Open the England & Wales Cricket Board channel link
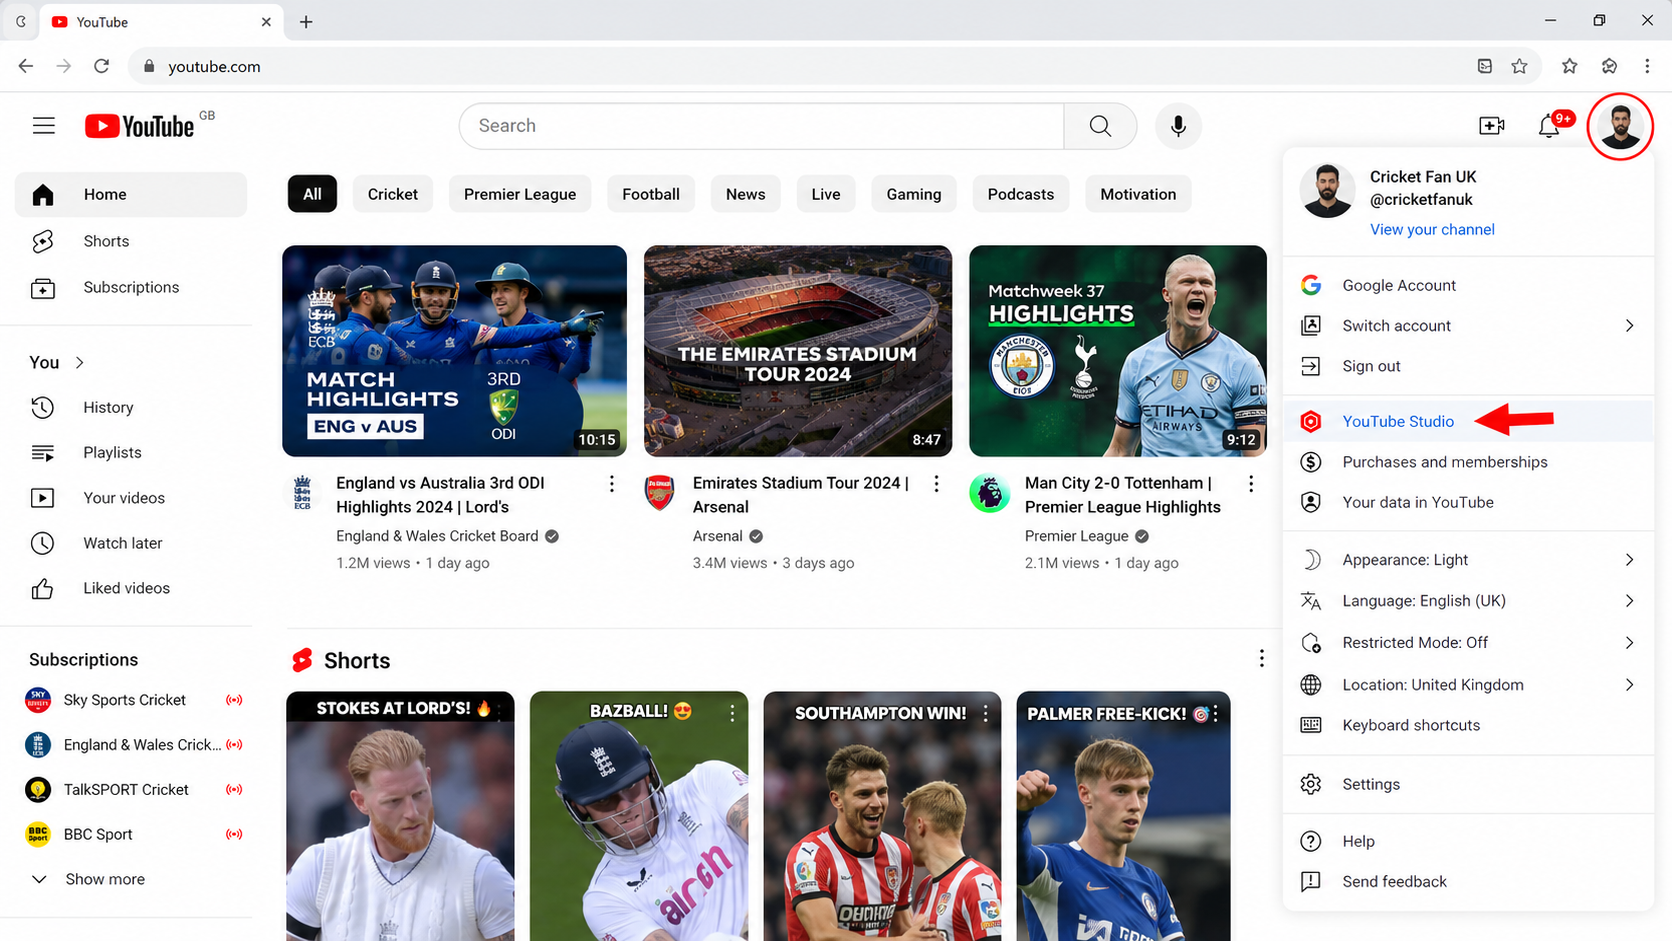Image resolution: width=1672 pixels, height=941 pixels. (x=437, y=536)
